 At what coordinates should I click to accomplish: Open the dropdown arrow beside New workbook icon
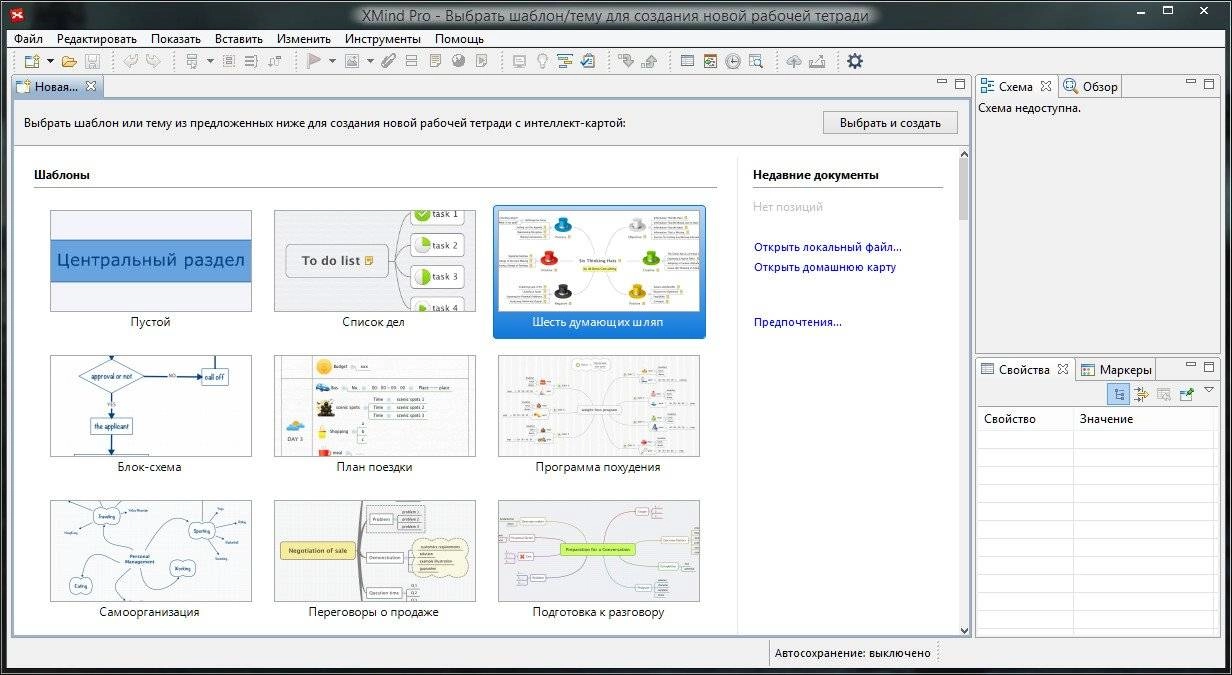tap(50, 61)
